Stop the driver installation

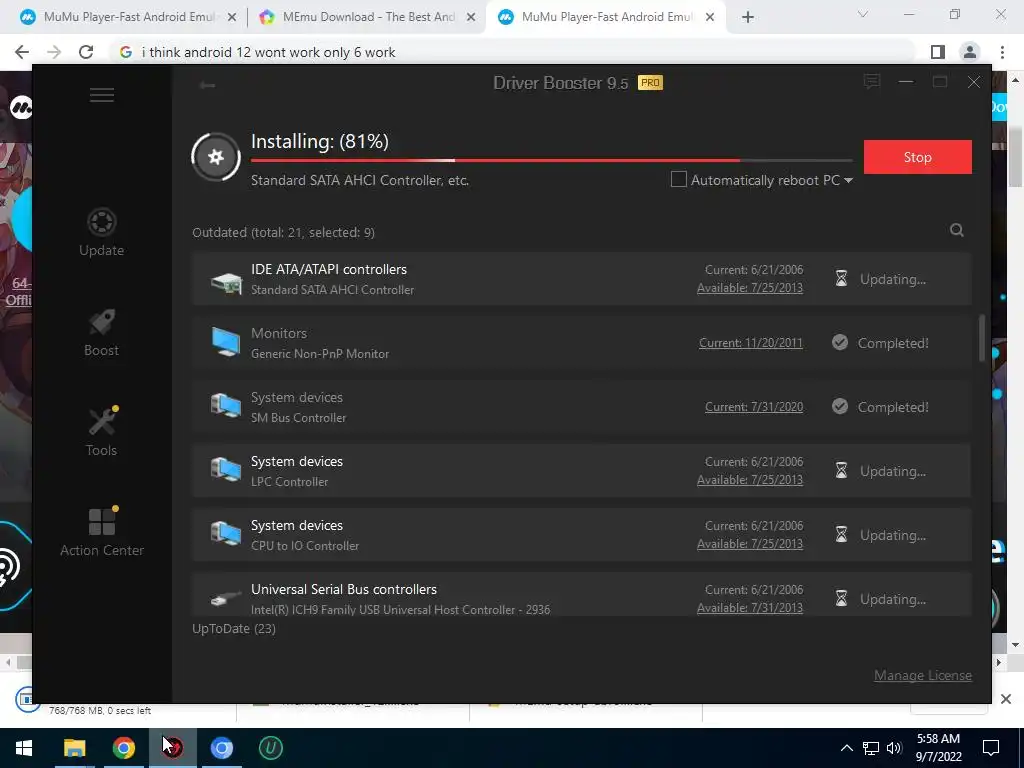pos(918,157)
